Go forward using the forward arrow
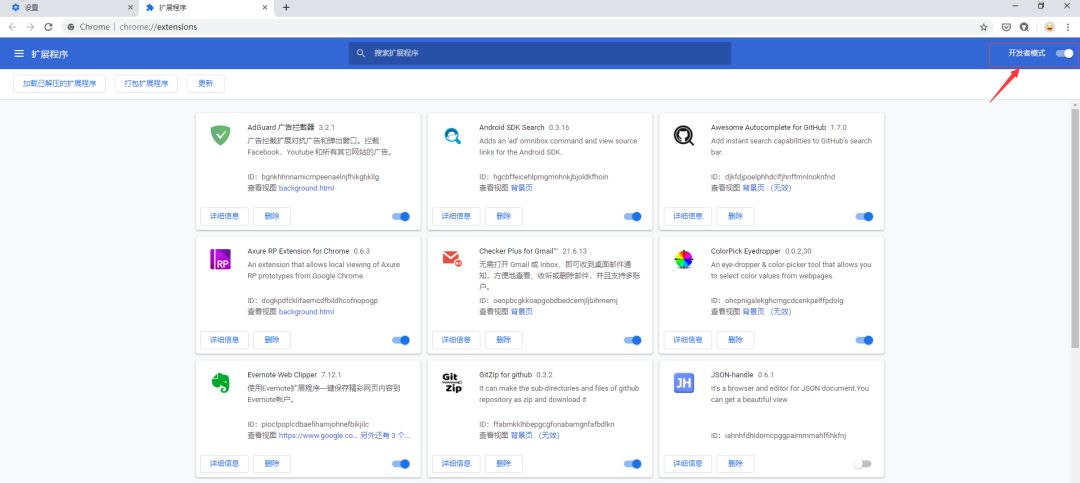The height and width of the screenshot is (483, 1080). point(30,27)
